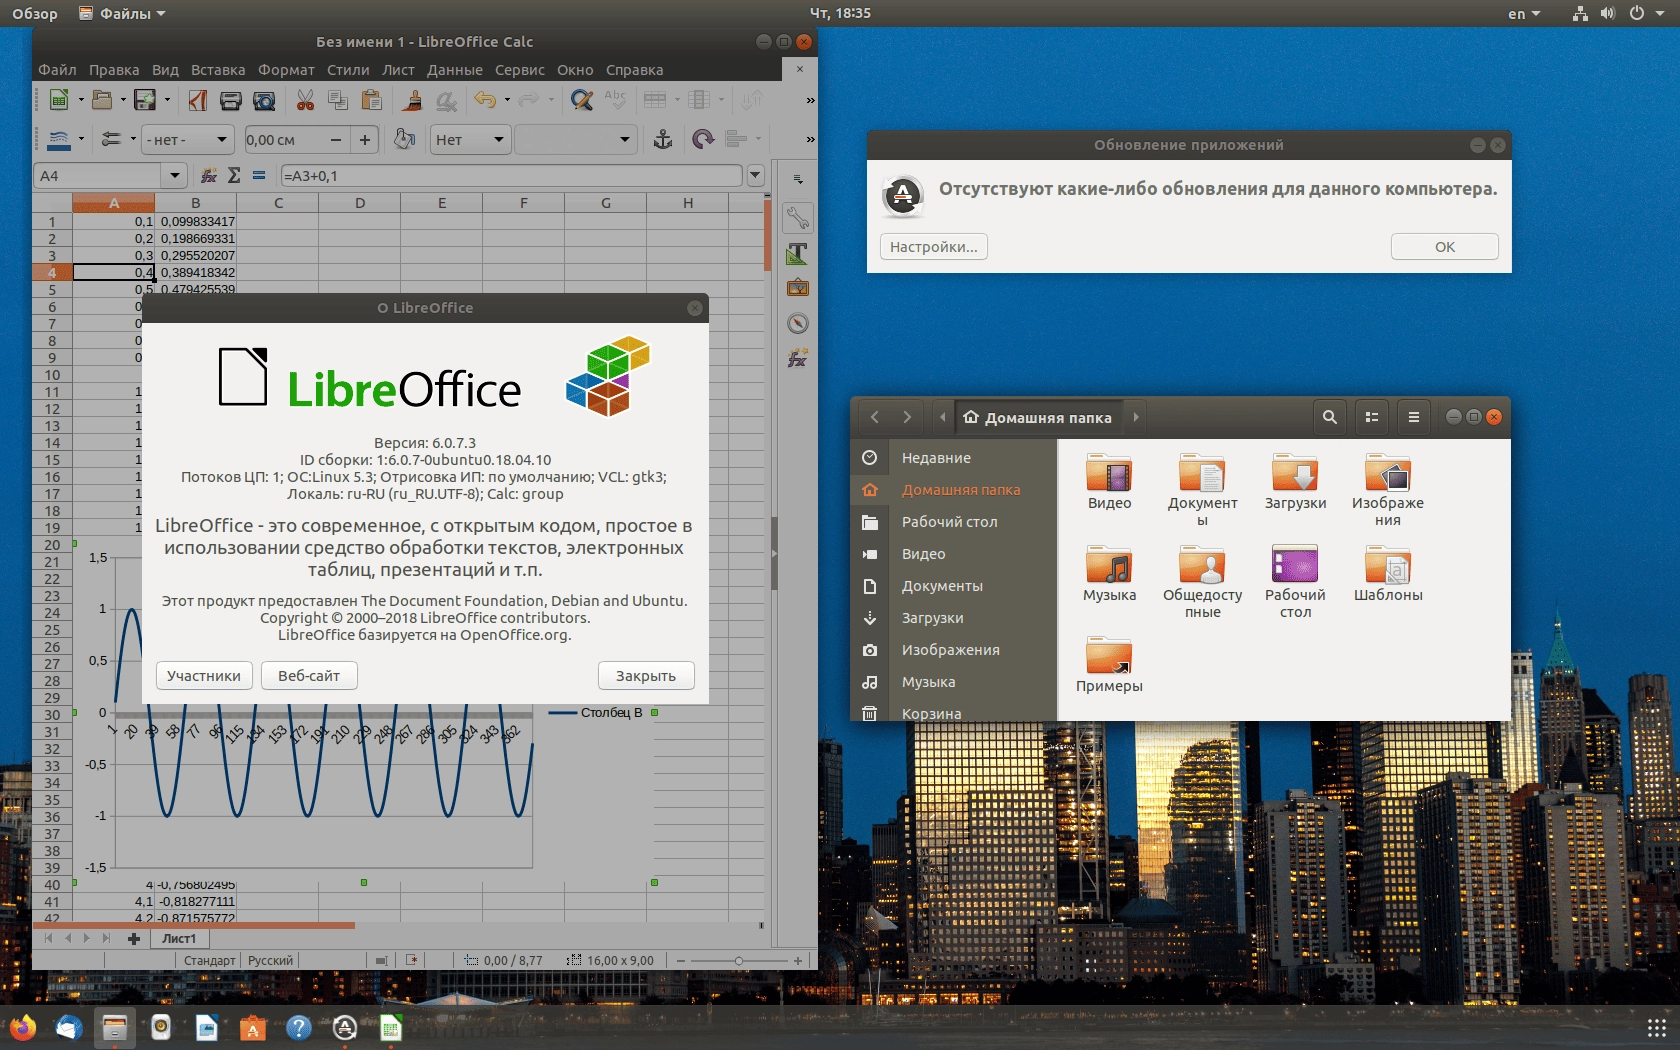Image resolution: width=1680 pixels, height=1050 pixels.
Task: Click the Участники button in About dialog
Action: pos(204,676)
